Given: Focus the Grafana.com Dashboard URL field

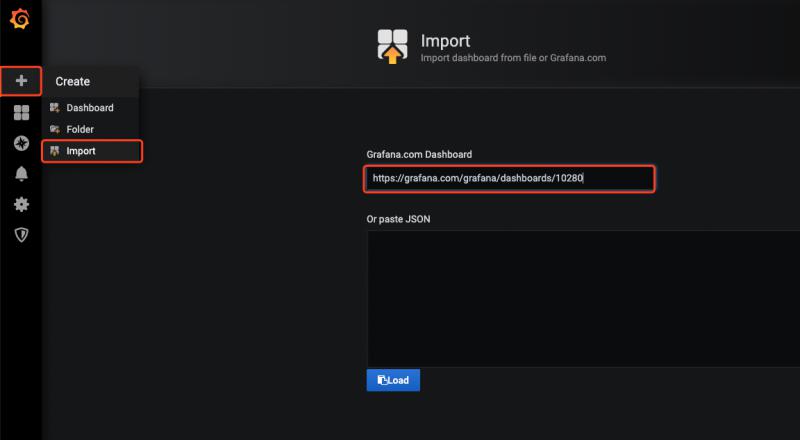Looking at the screenshot, I should 510,178.
